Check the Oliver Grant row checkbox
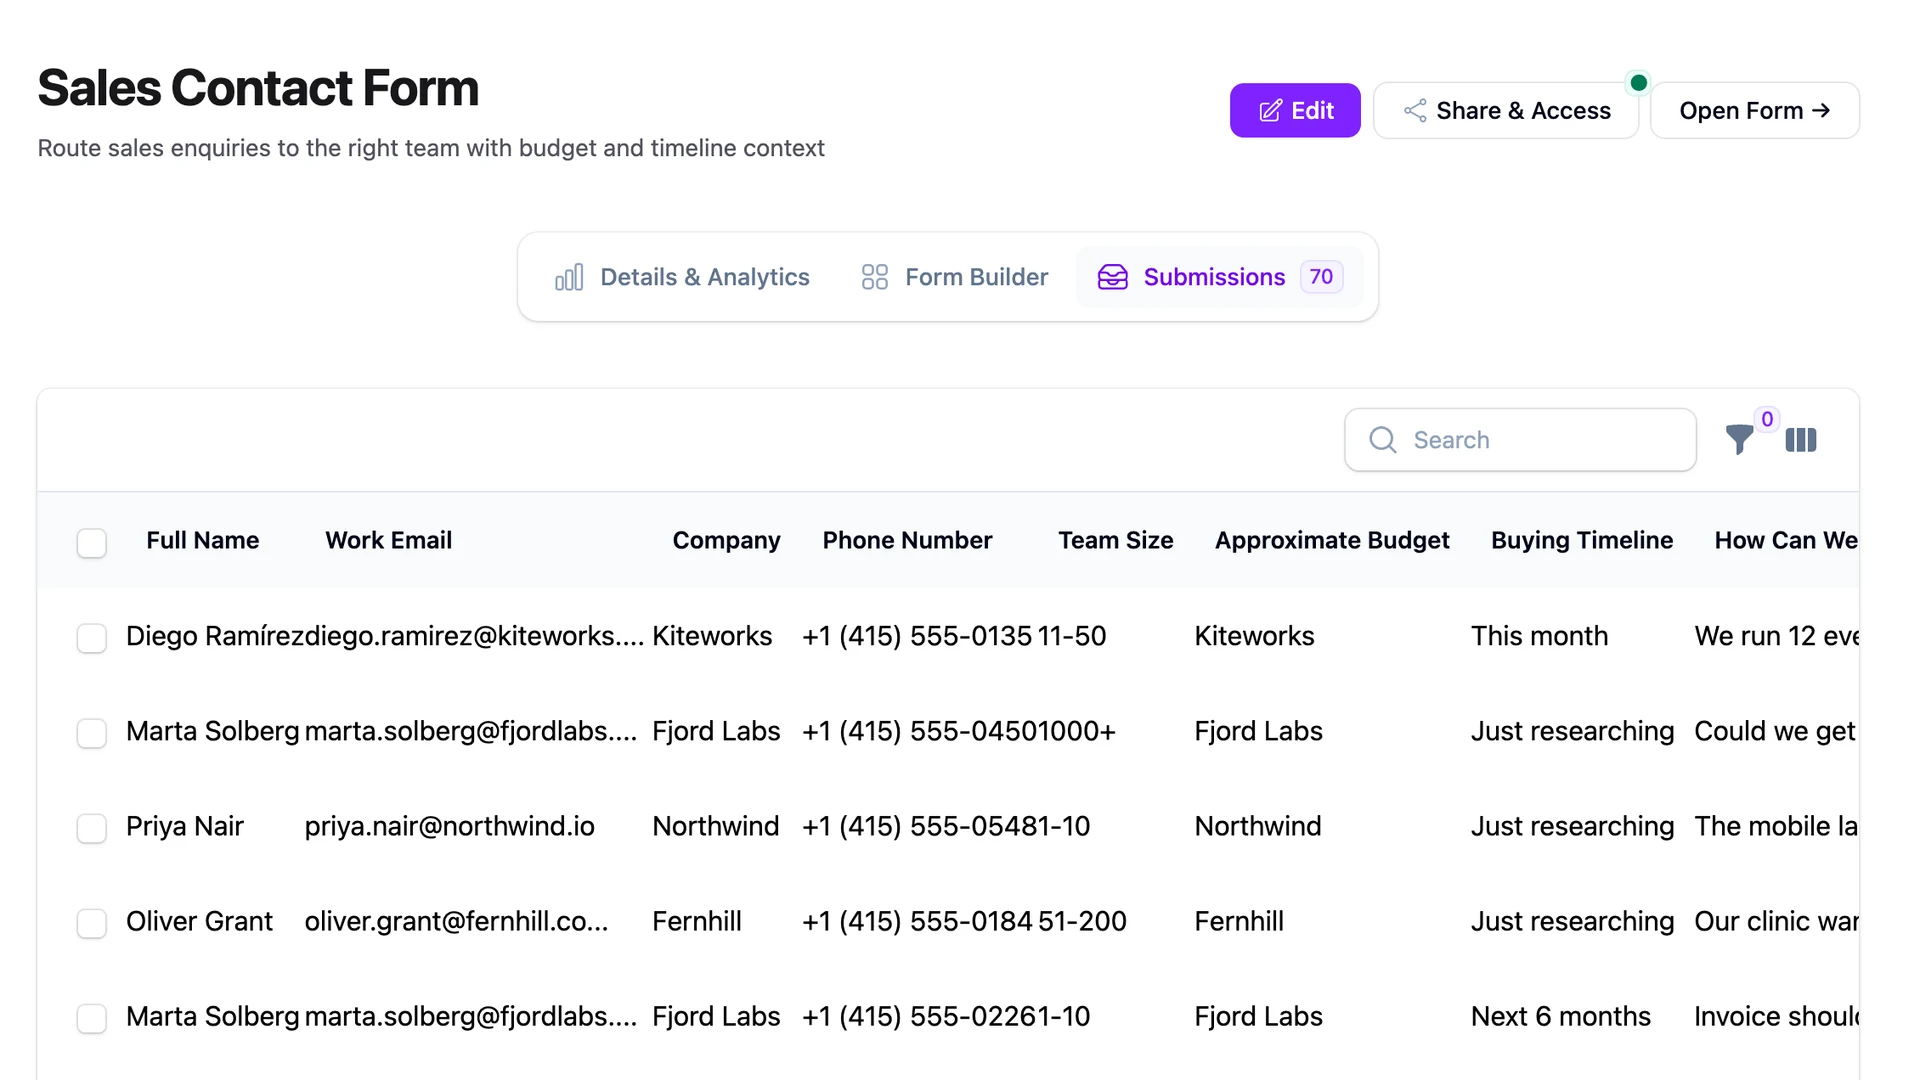Image resolution: width=1920 pixels, height=1080 pixels. tap(92, 923)
